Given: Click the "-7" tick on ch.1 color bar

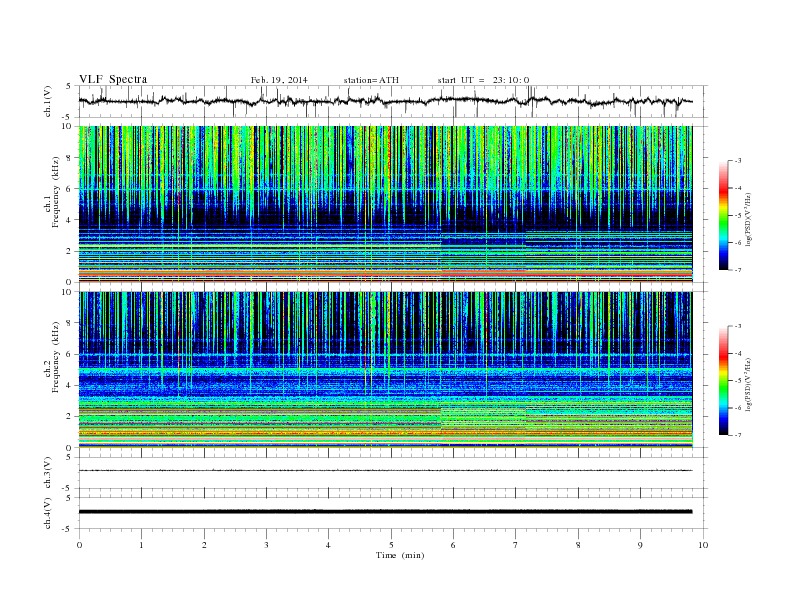Looking at the screenshot, I should point(738,270).
